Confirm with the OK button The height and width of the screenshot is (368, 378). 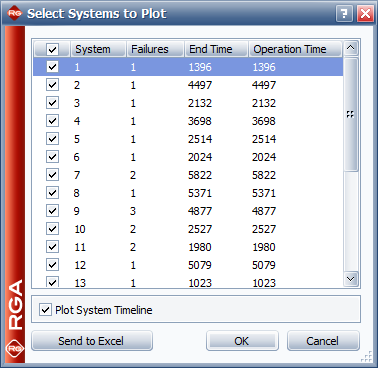[242, 341]
